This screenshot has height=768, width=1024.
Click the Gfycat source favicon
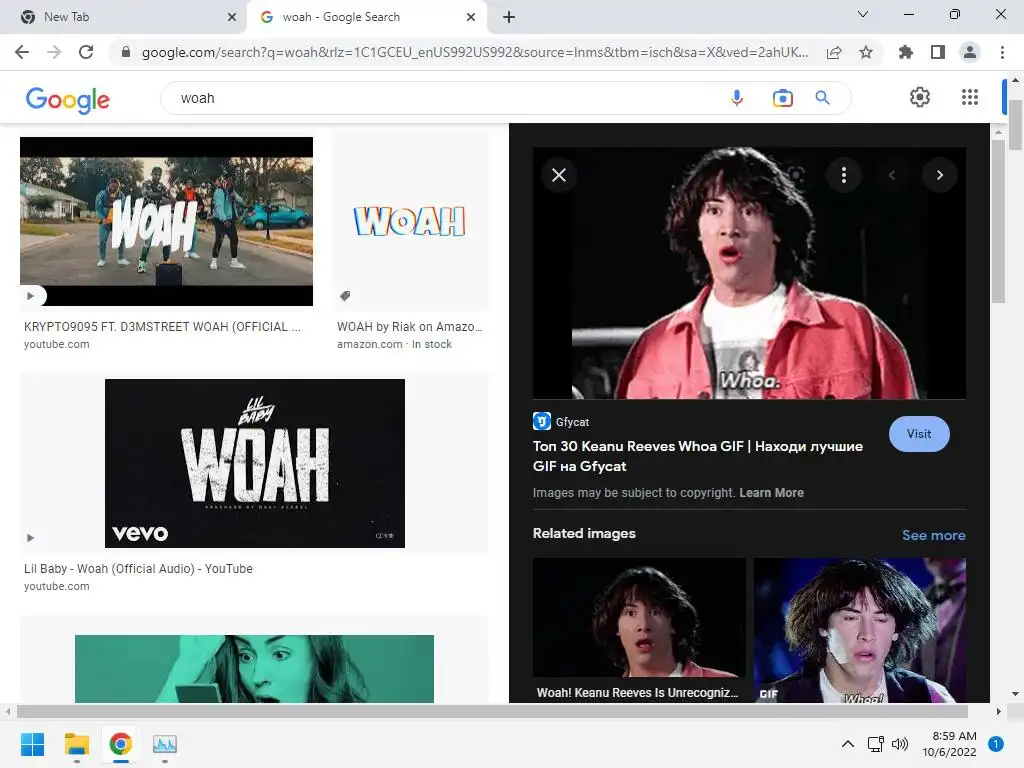tap(541, 421)
